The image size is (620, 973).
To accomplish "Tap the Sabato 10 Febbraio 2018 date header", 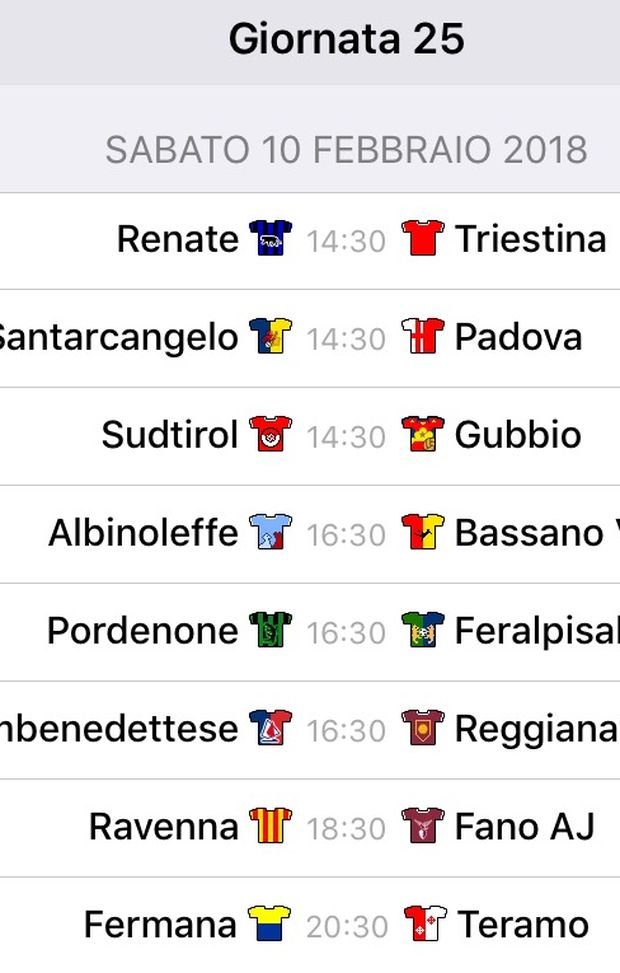I will [346, 150].
